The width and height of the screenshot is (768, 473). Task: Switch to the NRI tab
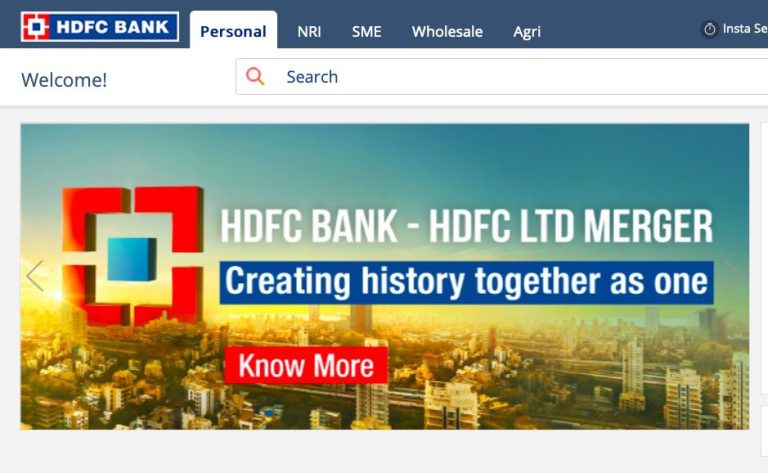click(309, 32)
